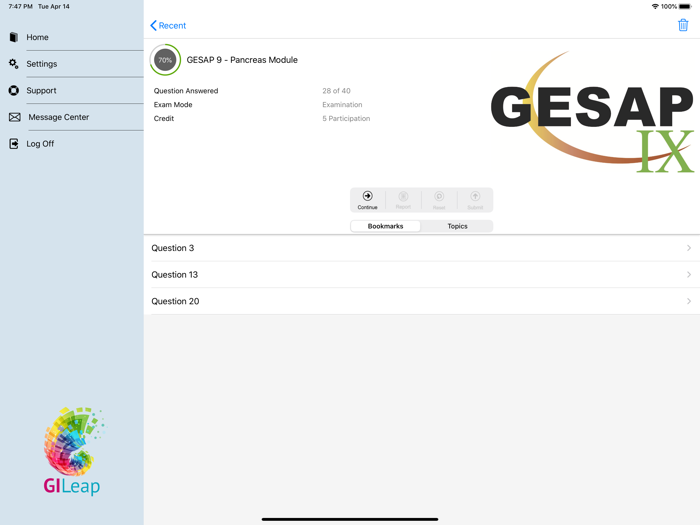
Task: Open Settings from the sidebar
Action: (72, 64)
